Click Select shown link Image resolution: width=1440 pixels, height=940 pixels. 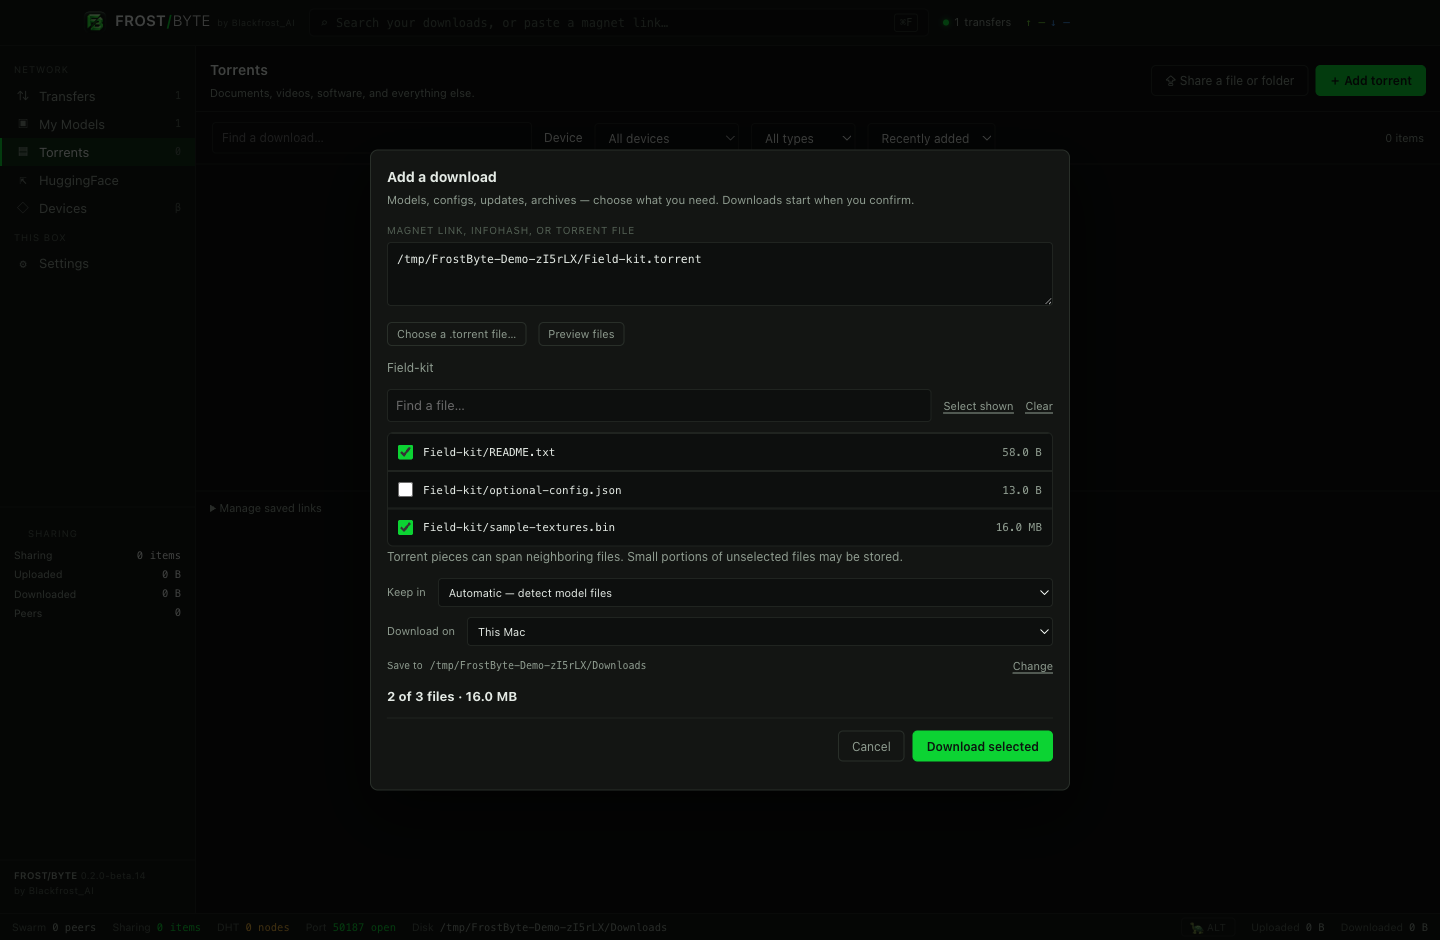coord(978,407)
